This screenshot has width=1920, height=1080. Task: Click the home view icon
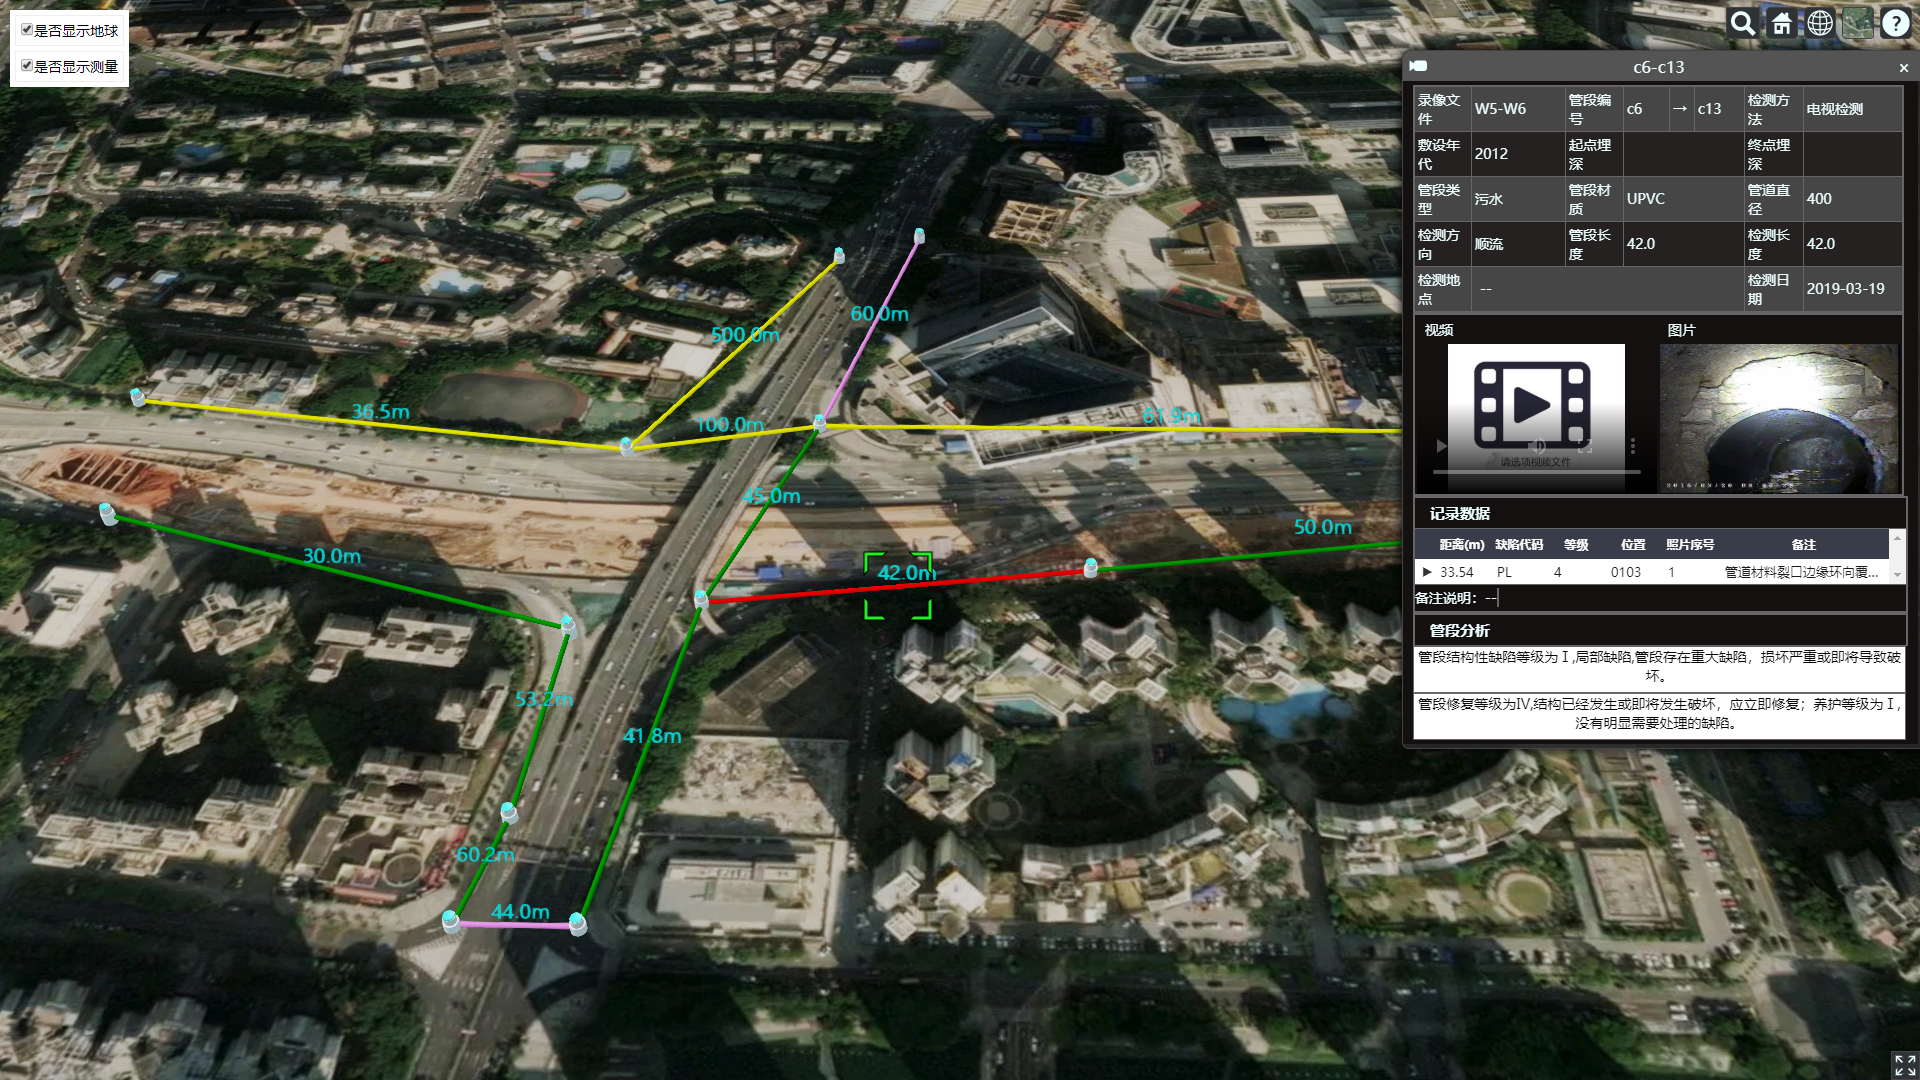[x=1781, y=24]
